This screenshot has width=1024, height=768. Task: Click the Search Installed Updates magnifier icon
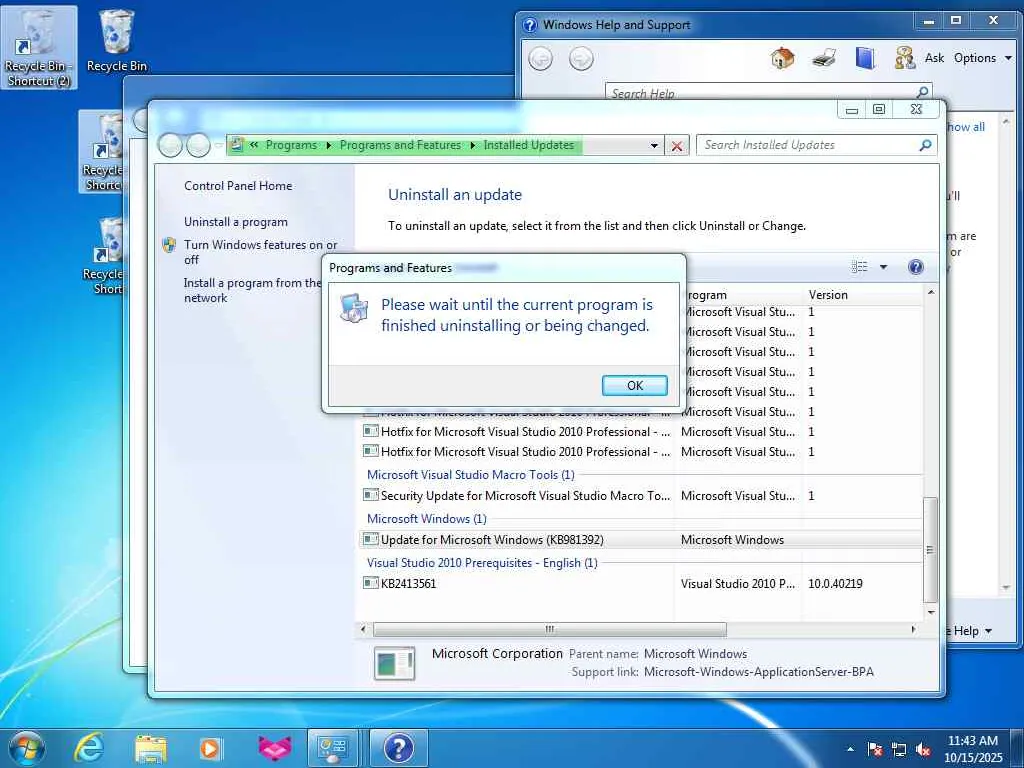tap(925, 145)
